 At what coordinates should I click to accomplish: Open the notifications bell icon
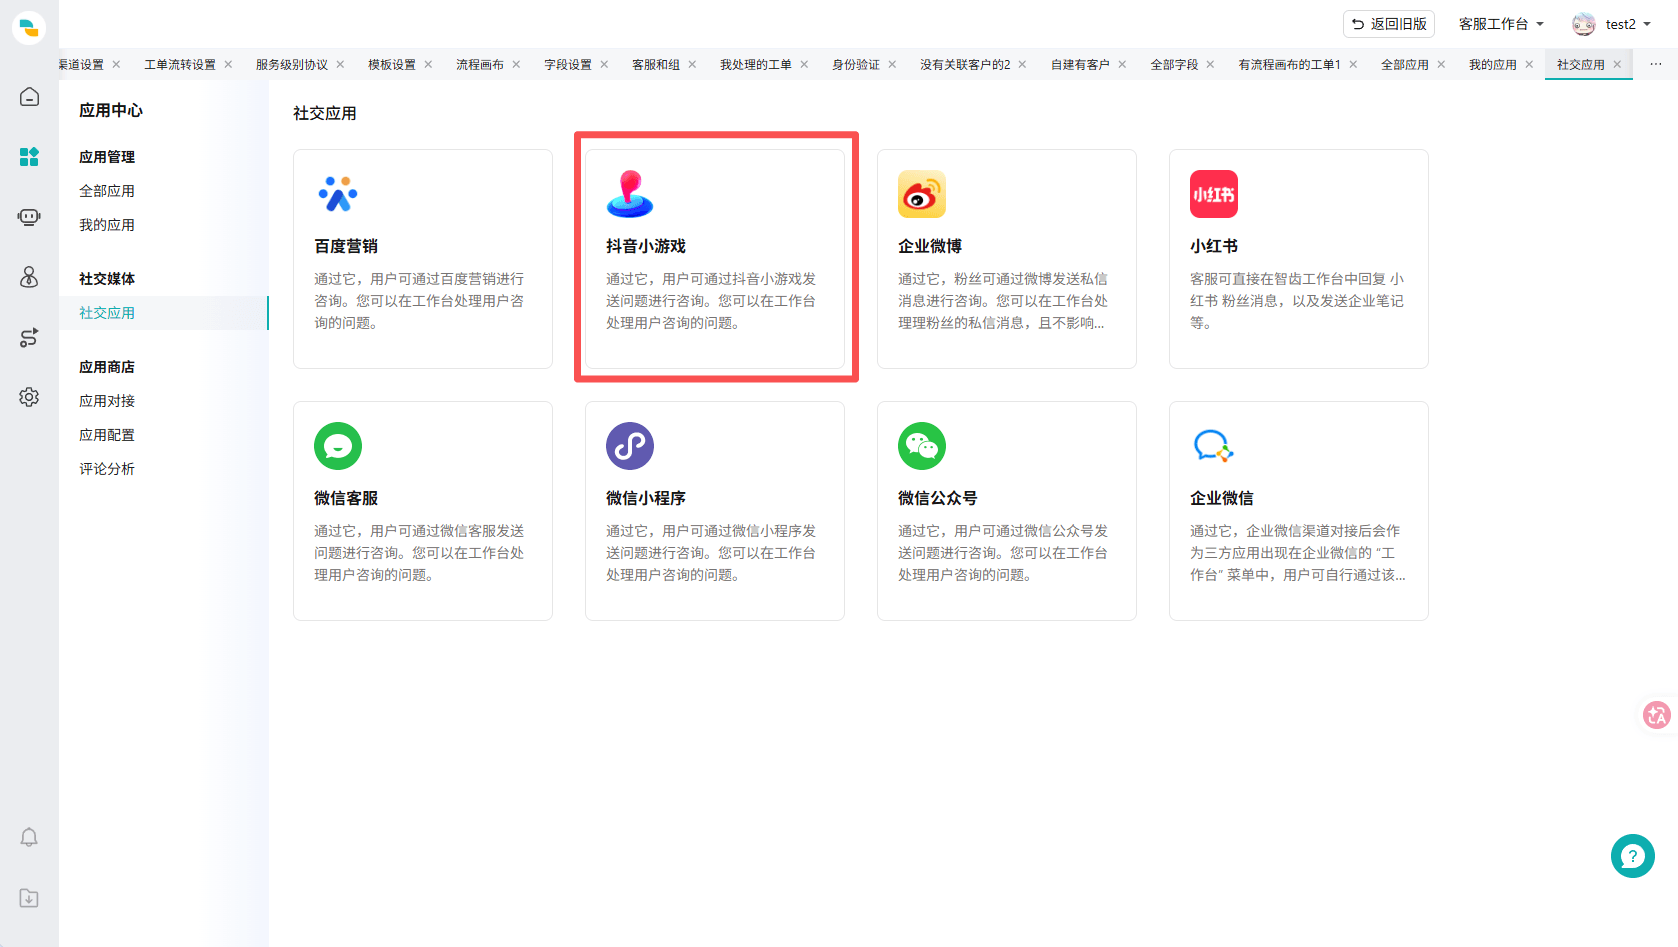pyautogui.click(x=29, y=837)
